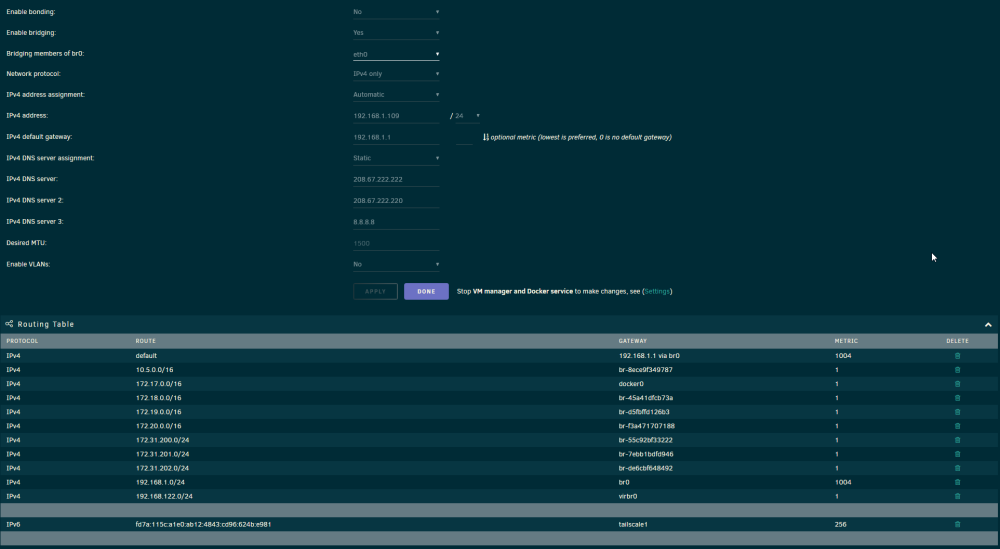Select the '10.5.0.0/16' route cell
The width and height of the screenshot is (1000, 549).
(x=154, y=370)
